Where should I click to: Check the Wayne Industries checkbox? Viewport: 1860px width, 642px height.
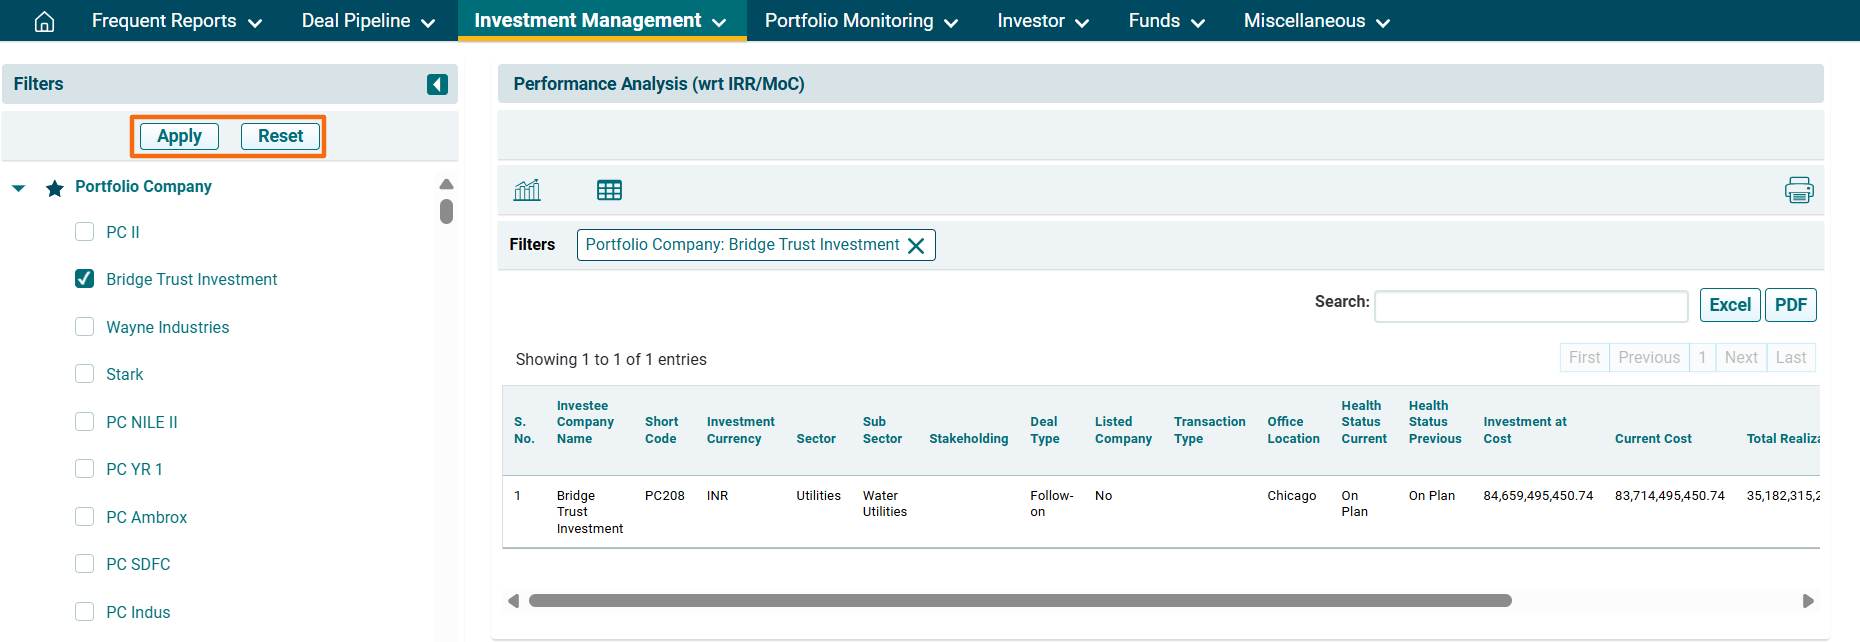coord(85,327)
